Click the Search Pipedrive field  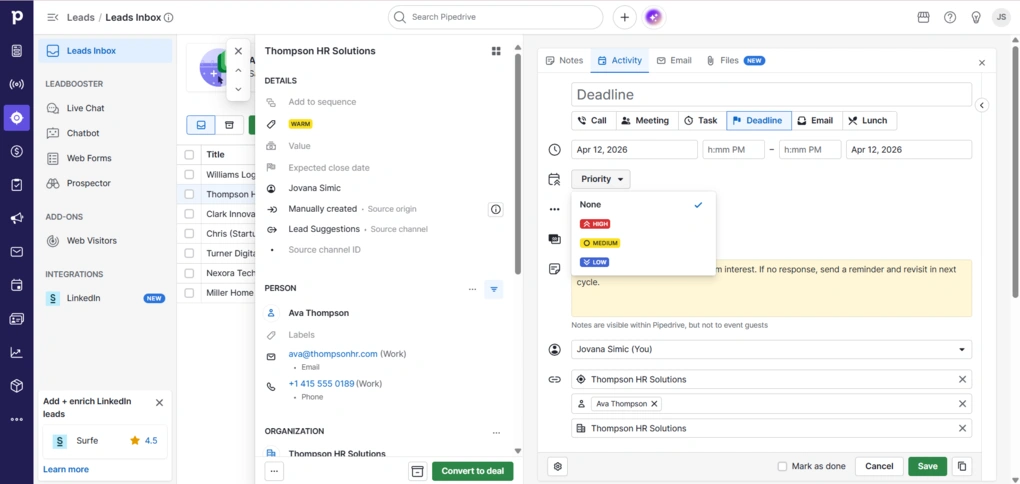pyautogui.click(x=495, y=18)
